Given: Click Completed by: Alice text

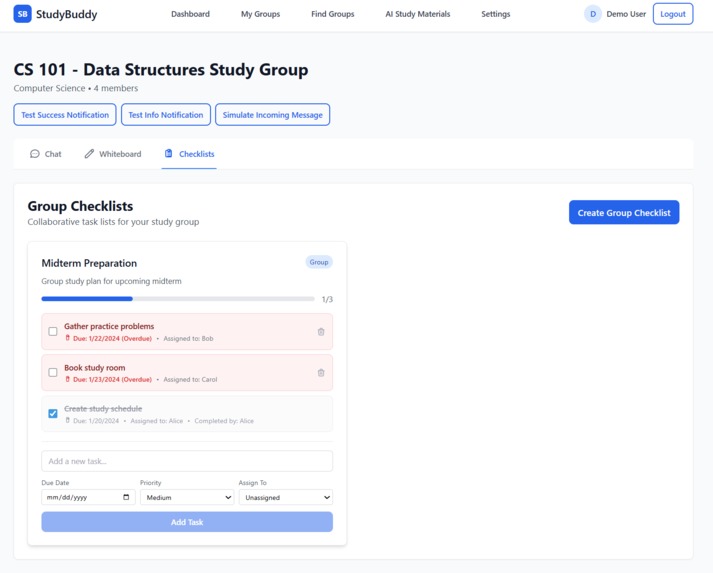Looking at the screenshot, I should (x=224, y=421).
